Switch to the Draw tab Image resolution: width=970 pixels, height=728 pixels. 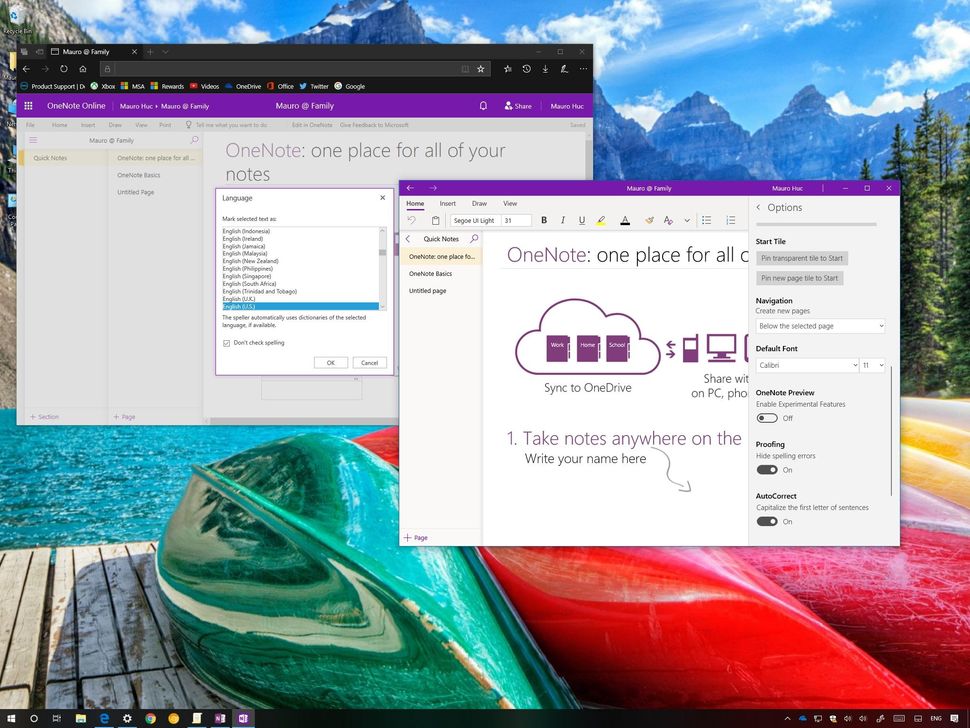480,203
